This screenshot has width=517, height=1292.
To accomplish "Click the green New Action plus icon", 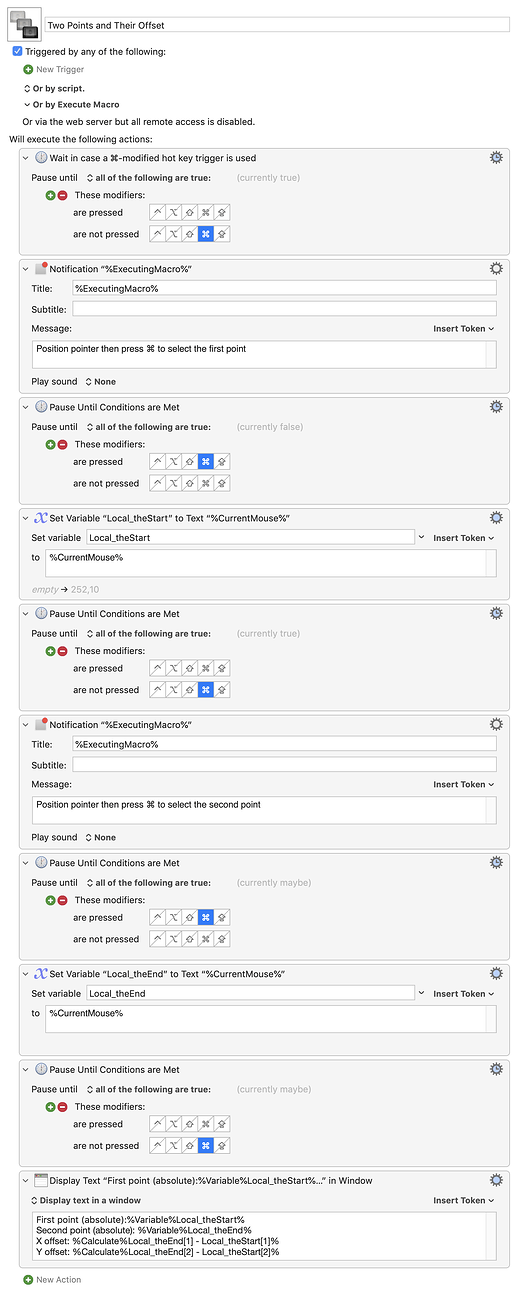I will (x=28, y=1279).
